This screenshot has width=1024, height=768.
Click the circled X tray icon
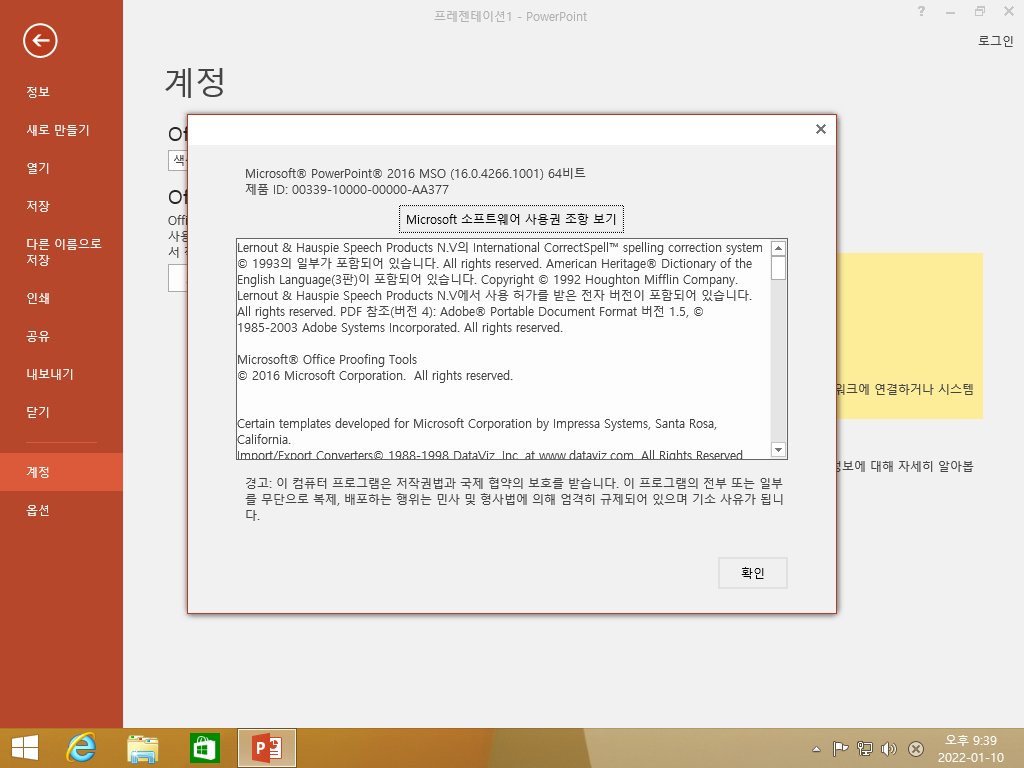(916, 749)
